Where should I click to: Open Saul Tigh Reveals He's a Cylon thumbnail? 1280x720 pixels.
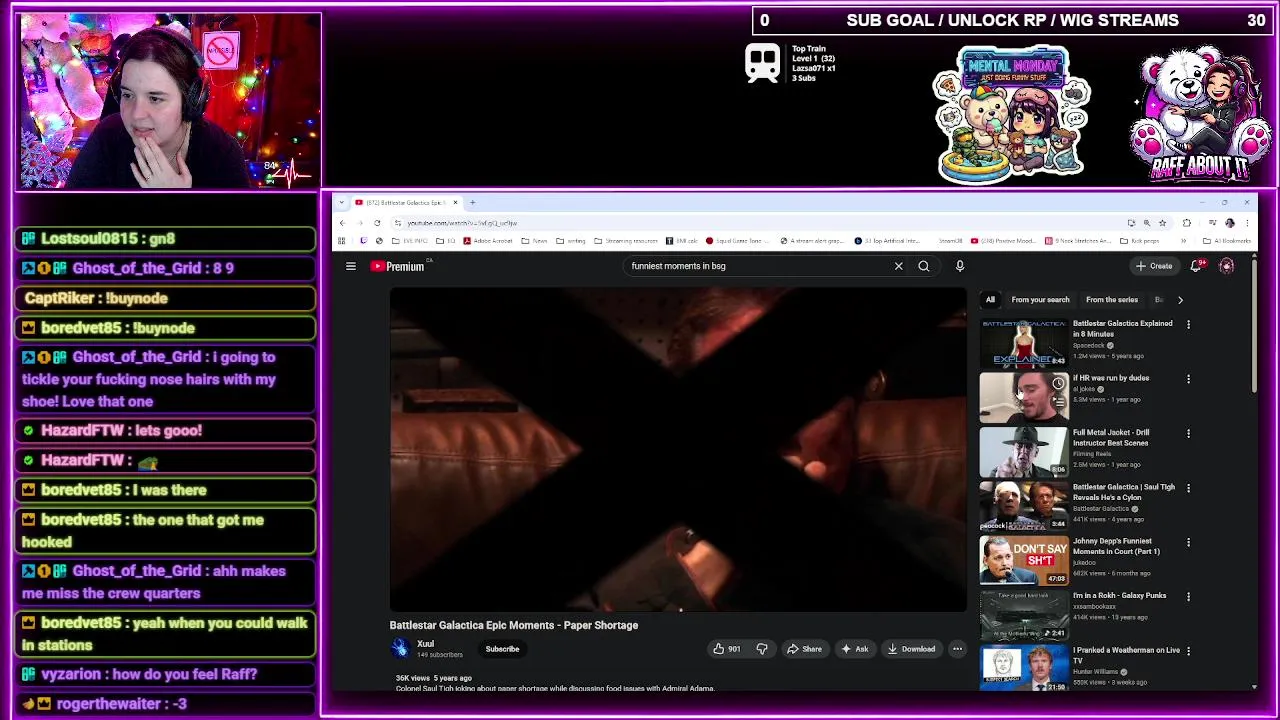point(1024,505)
